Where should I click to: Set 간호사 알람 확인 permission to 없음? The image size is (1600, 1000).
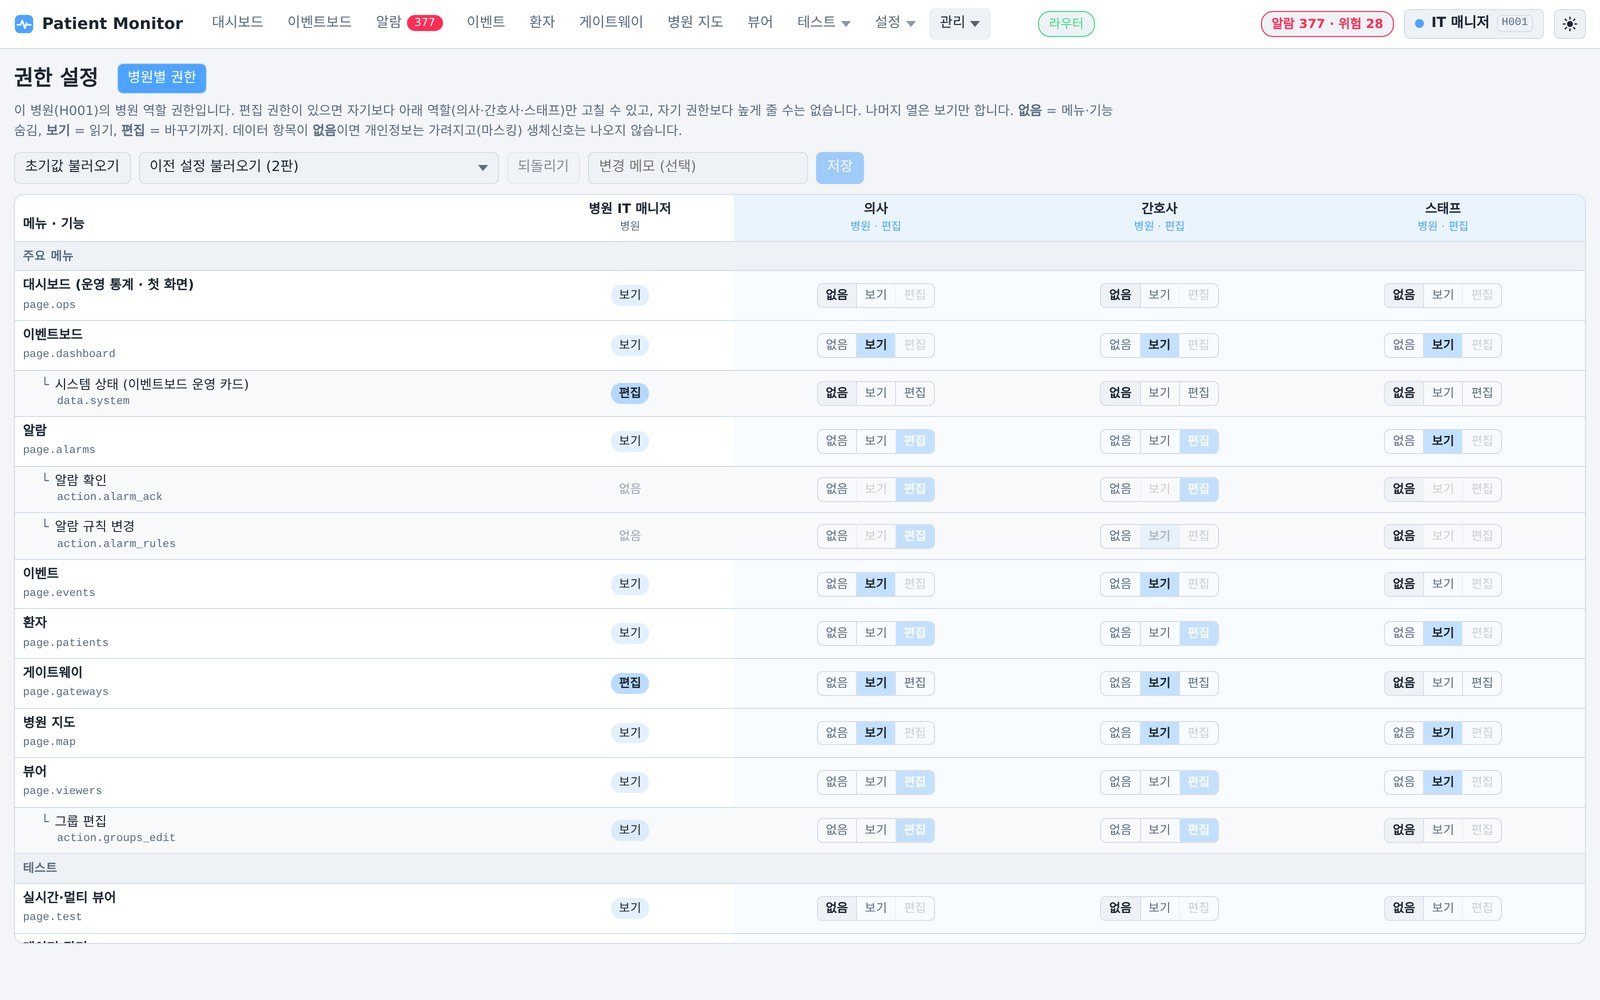1120,489
